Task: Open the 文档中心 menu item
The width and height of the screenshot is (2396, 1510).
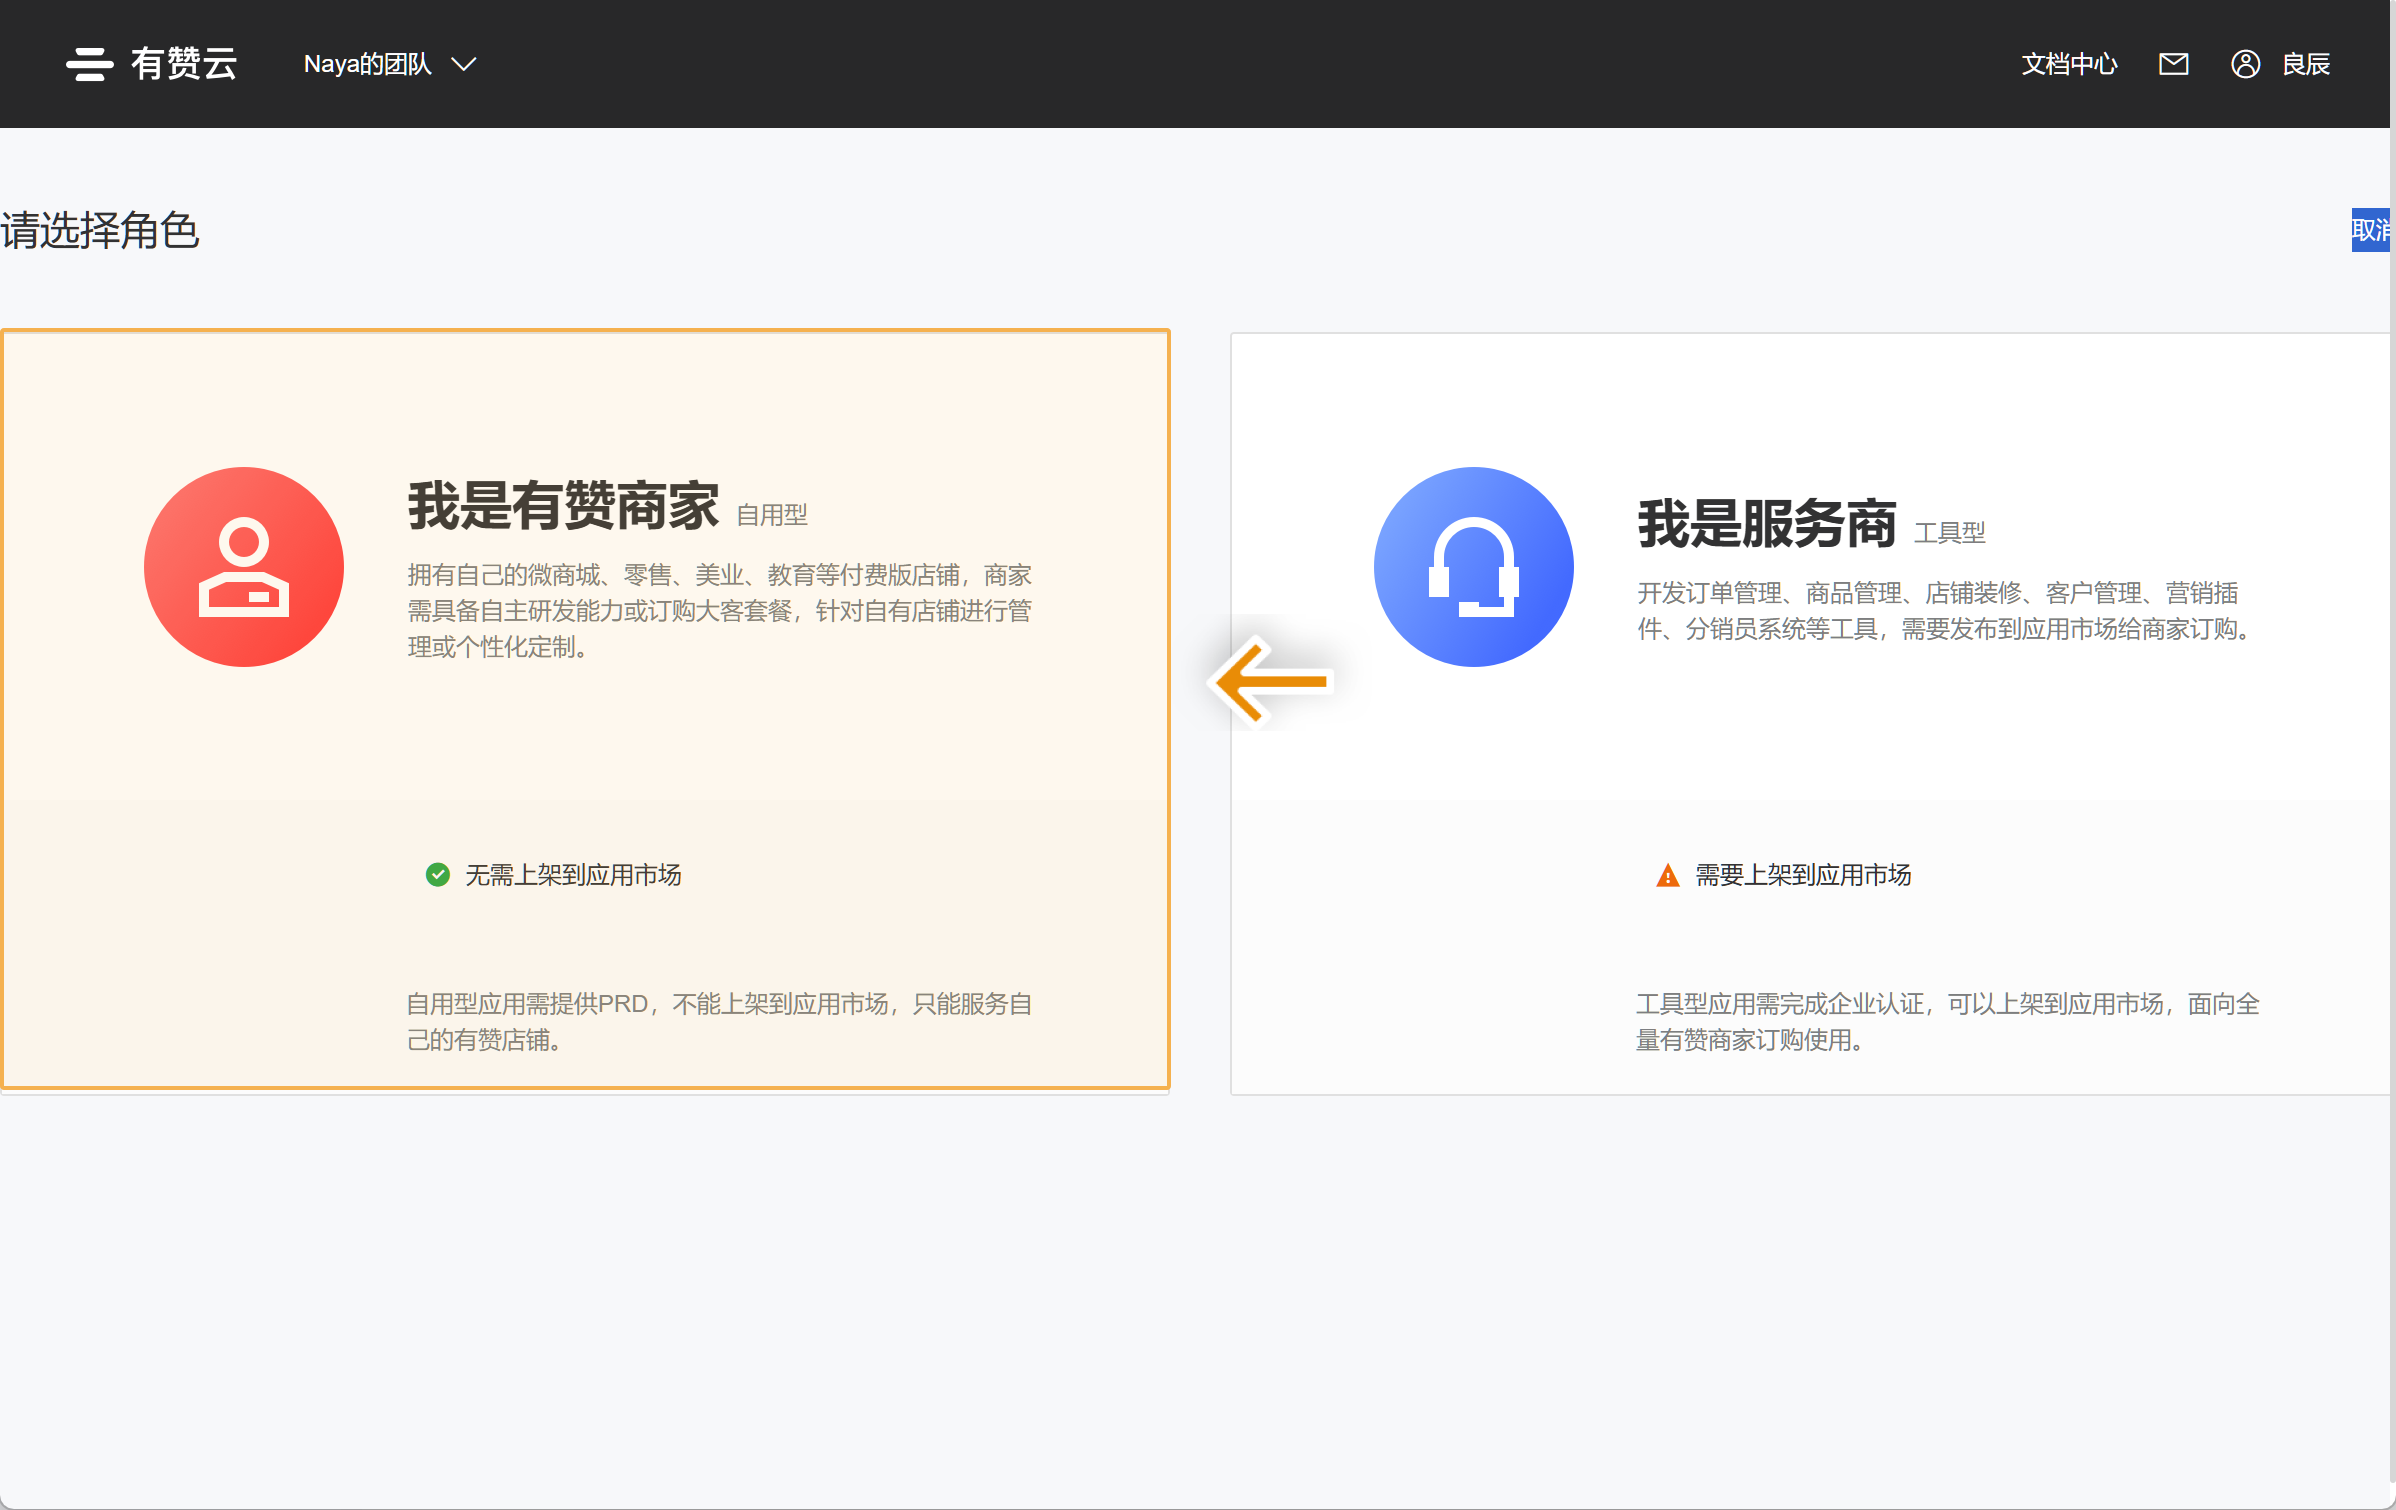Action: point(2069,64)
